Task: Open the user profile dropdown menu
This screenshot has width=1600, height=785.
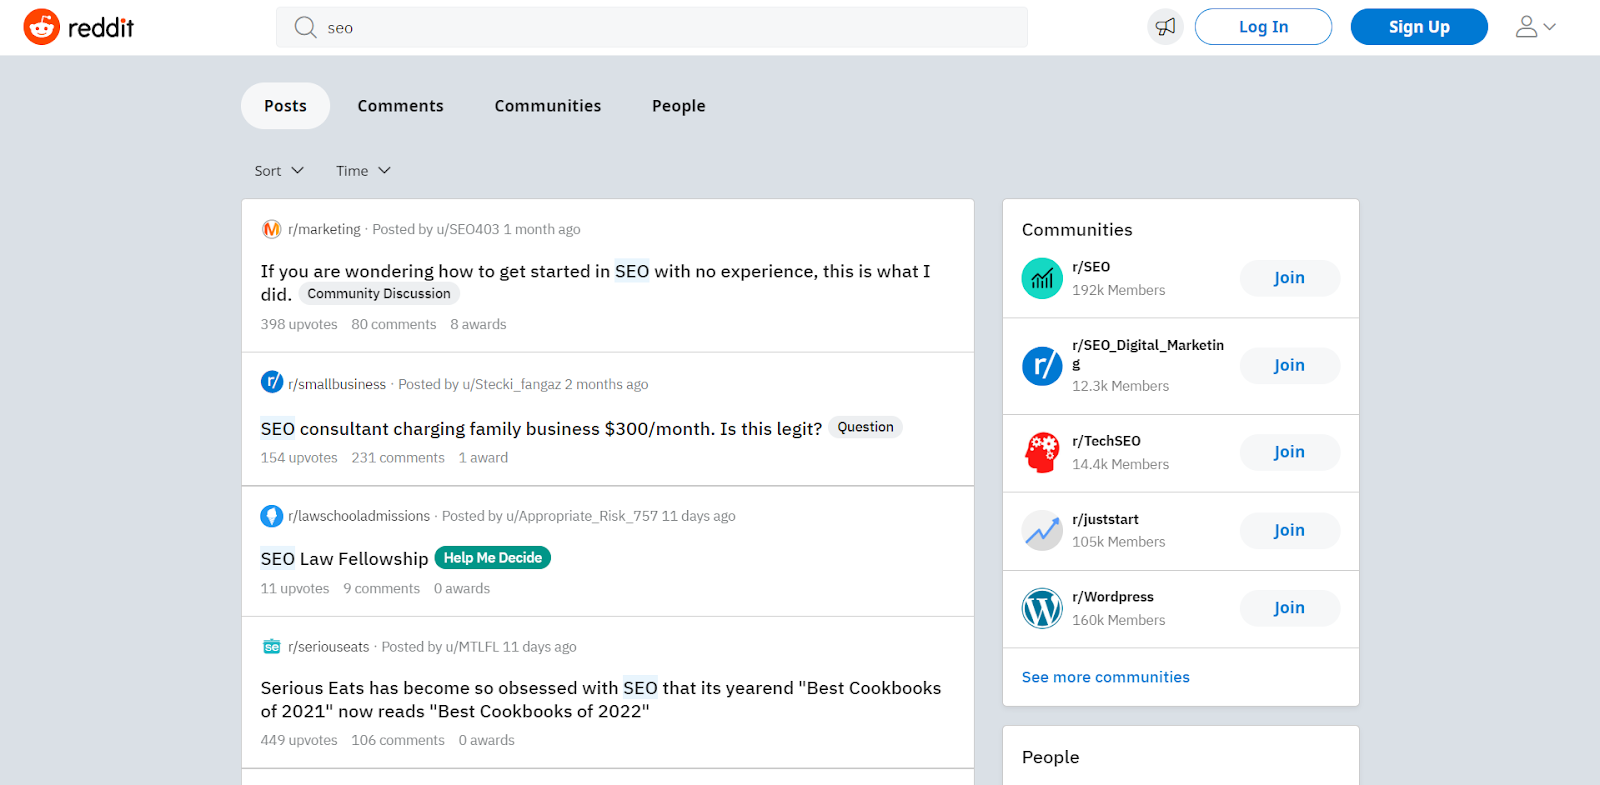Action: click(1536, 27)
